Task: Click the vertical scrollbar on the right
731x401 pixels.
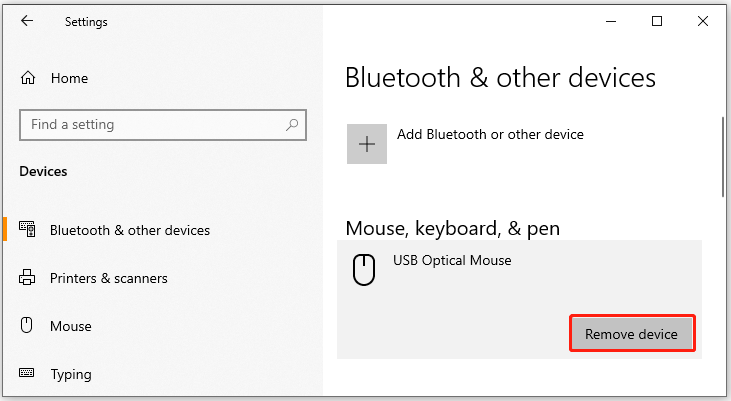Action: click(x=722, y=158)
